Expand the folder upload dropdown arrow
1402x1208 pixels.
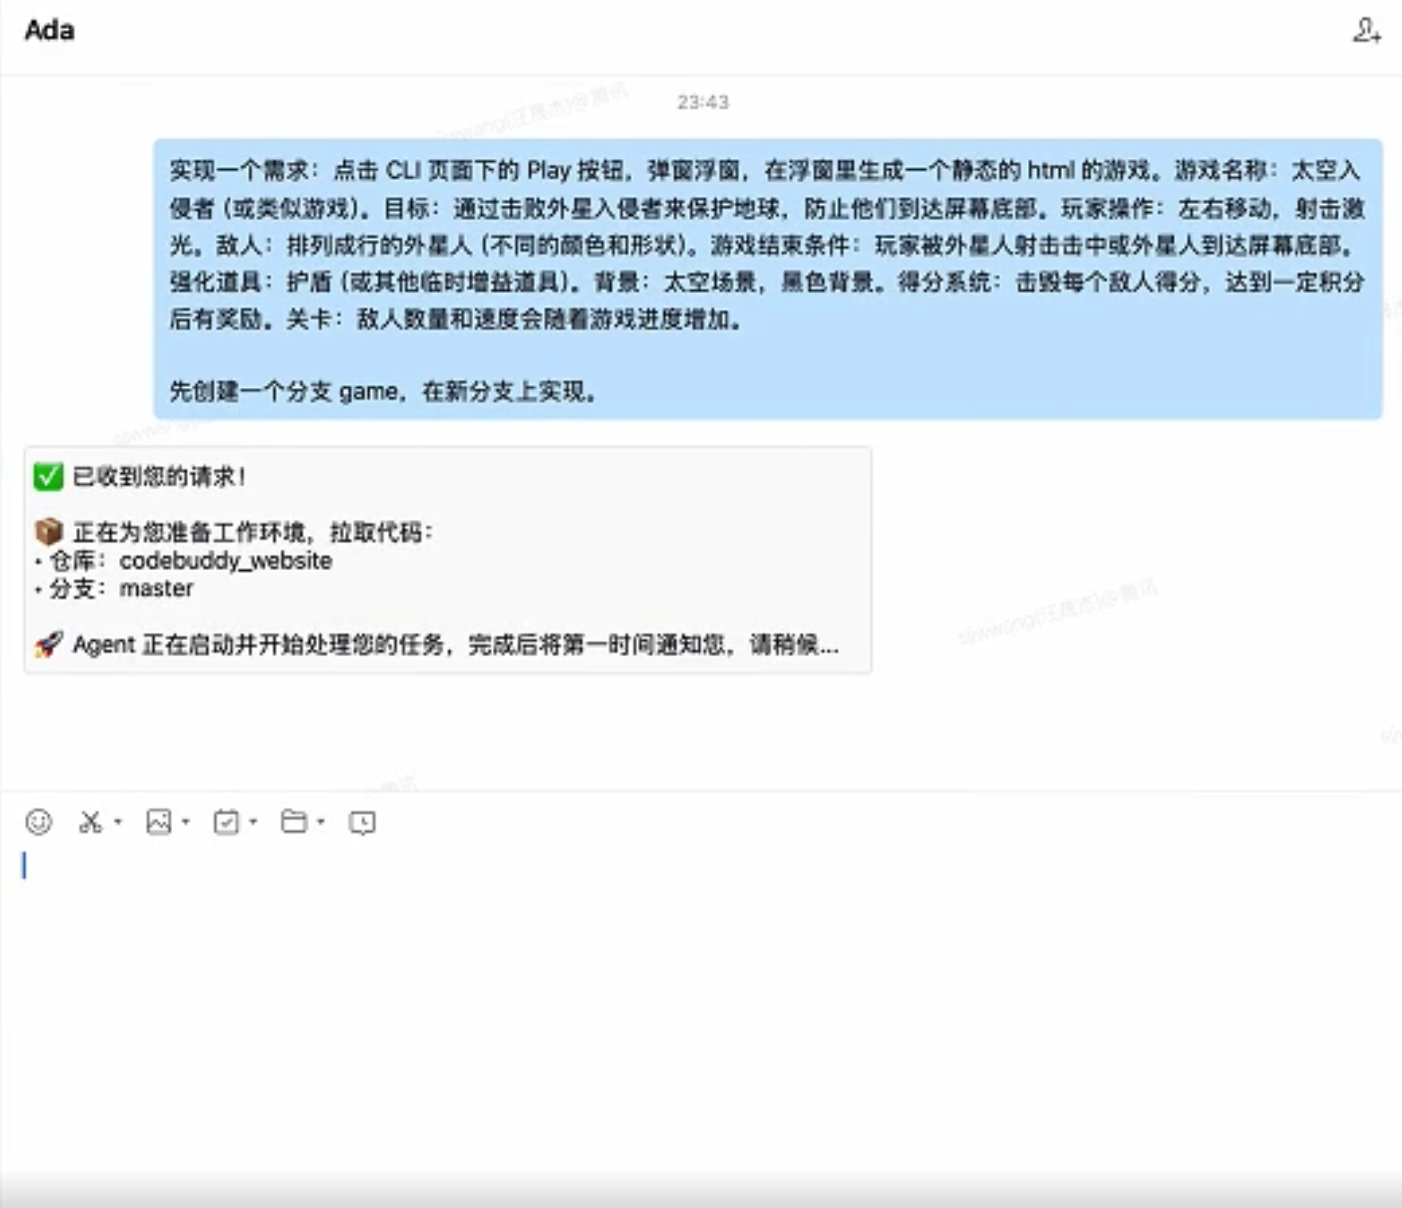click(x=321, y=823)
